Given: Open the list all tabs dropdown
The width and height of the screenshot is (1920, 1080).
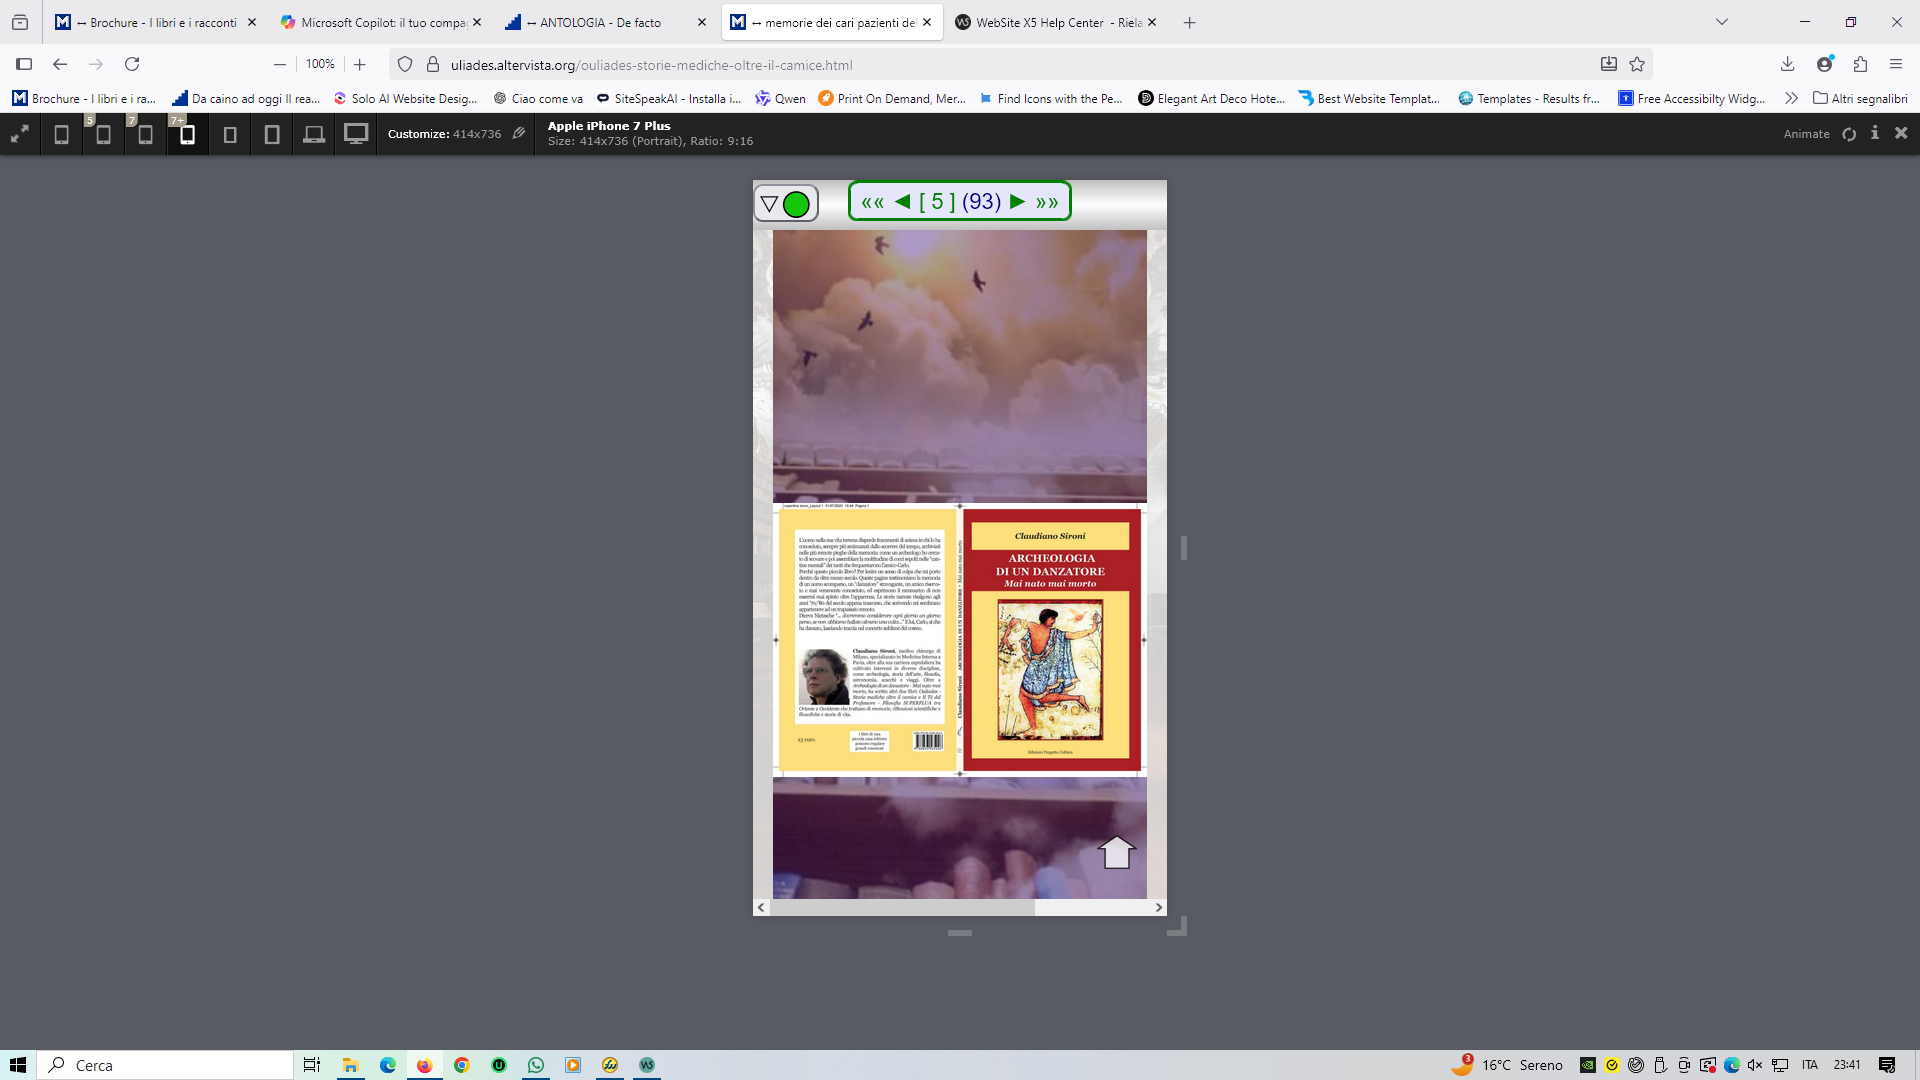Looking at the screenshot, I should pyautogui.click(x=1722, y=22).
